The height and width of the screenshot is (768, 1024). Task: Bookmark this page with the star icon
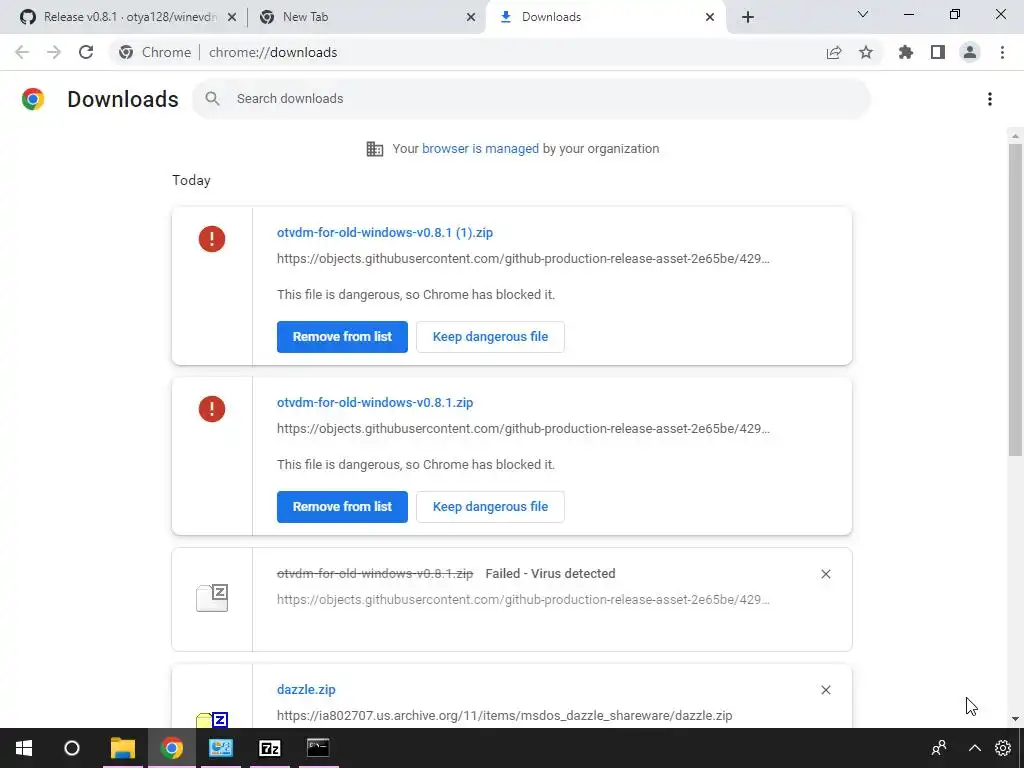(x=866, y=52)
